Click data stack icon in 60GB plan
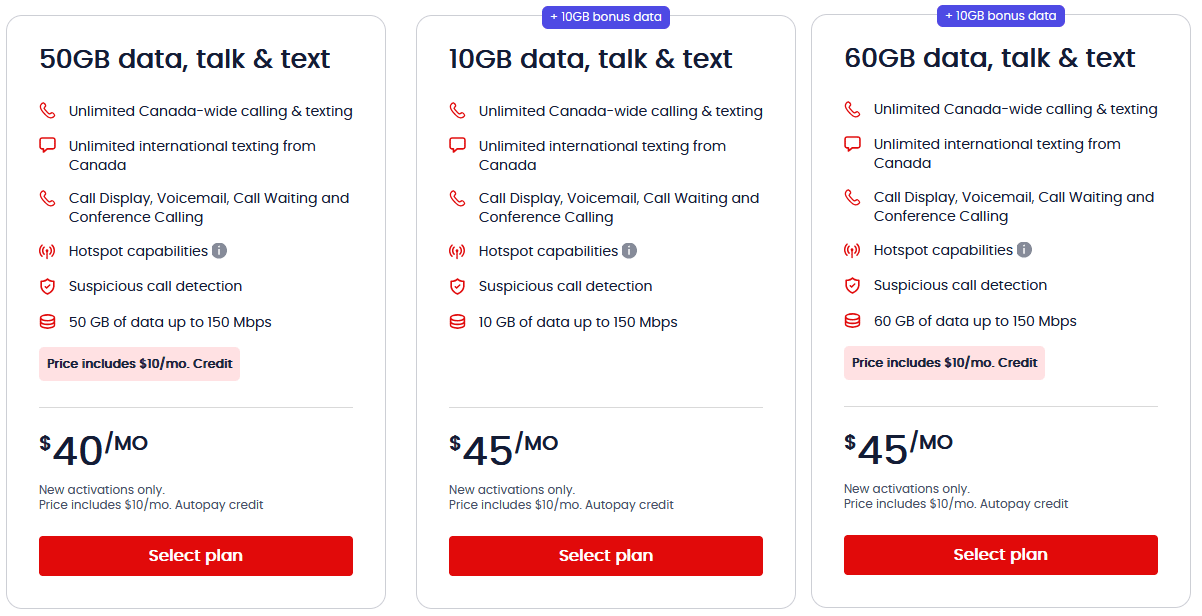This screenshot has height=616, width=1202. point(852,321)
